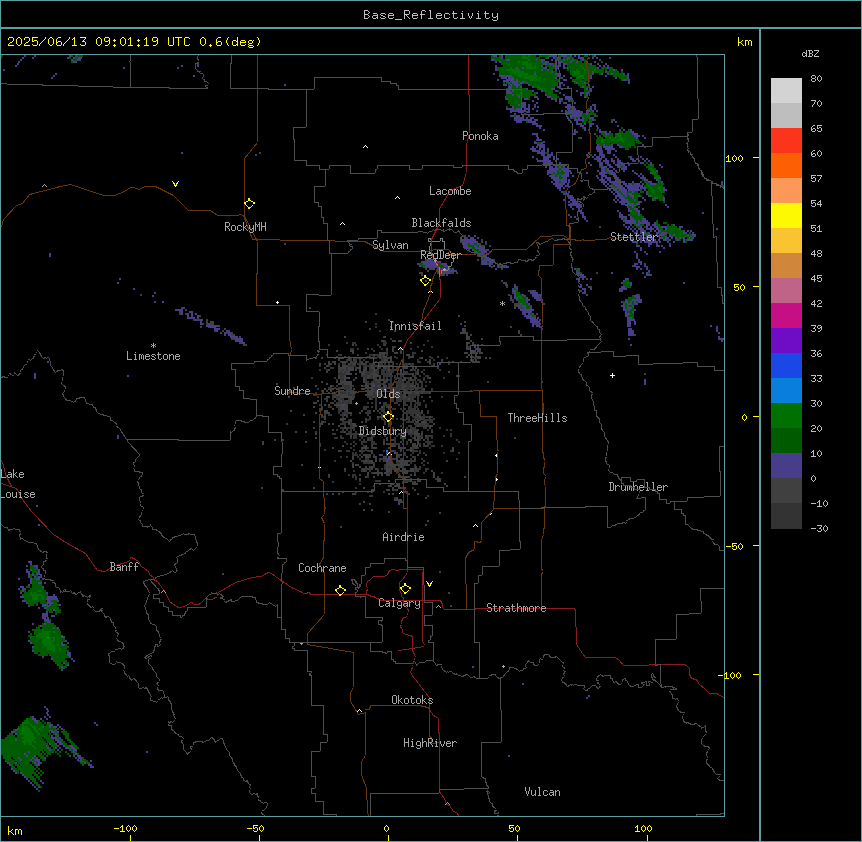The width and height of the screenshot is (862, 842).
Task: Select the yellow diamond marker between Olds and Didsbury
Action: (x=388, y=417)
